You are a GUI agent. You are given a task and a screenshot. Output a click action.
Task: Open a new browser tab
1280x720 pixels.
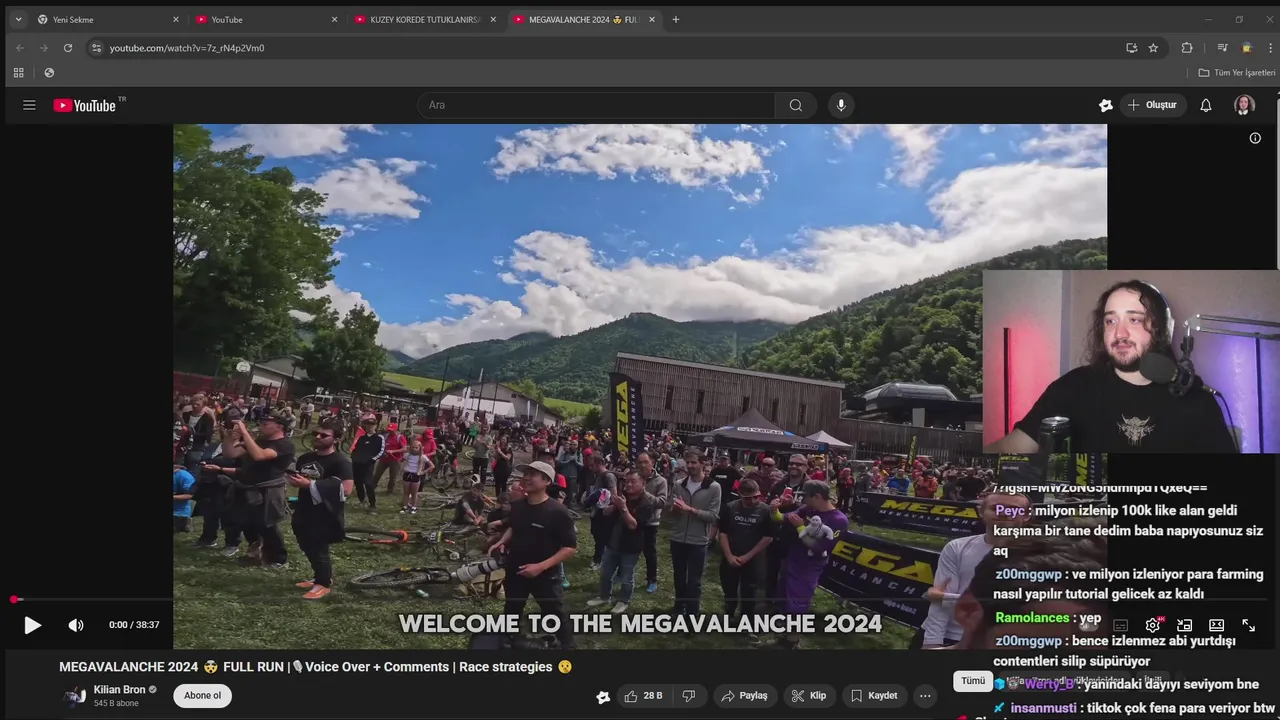(x=676, y=19)
